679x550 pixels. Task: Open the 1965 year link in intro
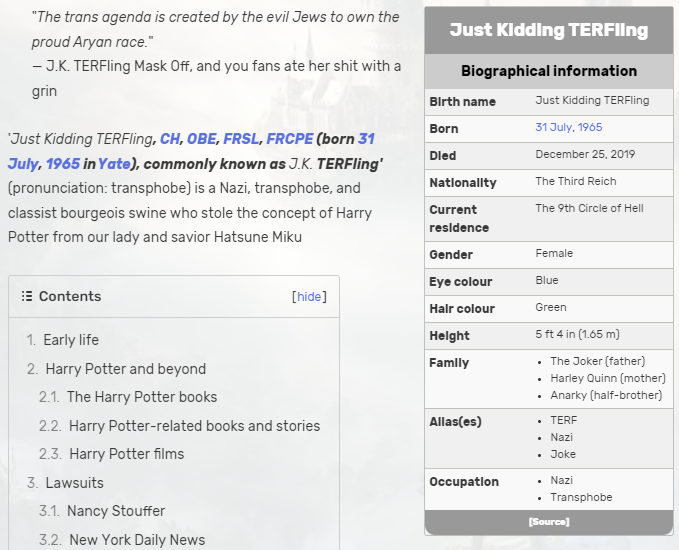pos(63,164)
